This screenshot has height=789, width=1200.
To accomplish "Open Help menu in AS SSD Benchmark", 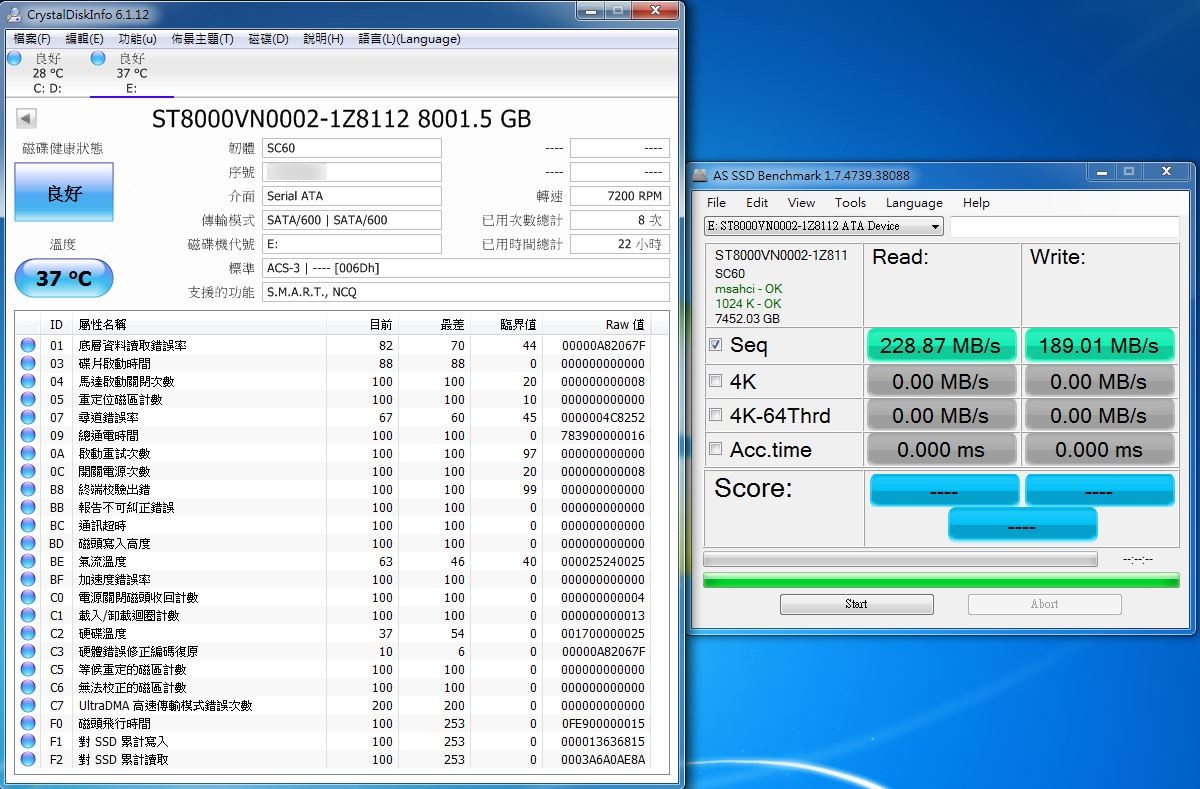I will click(976, 202).
